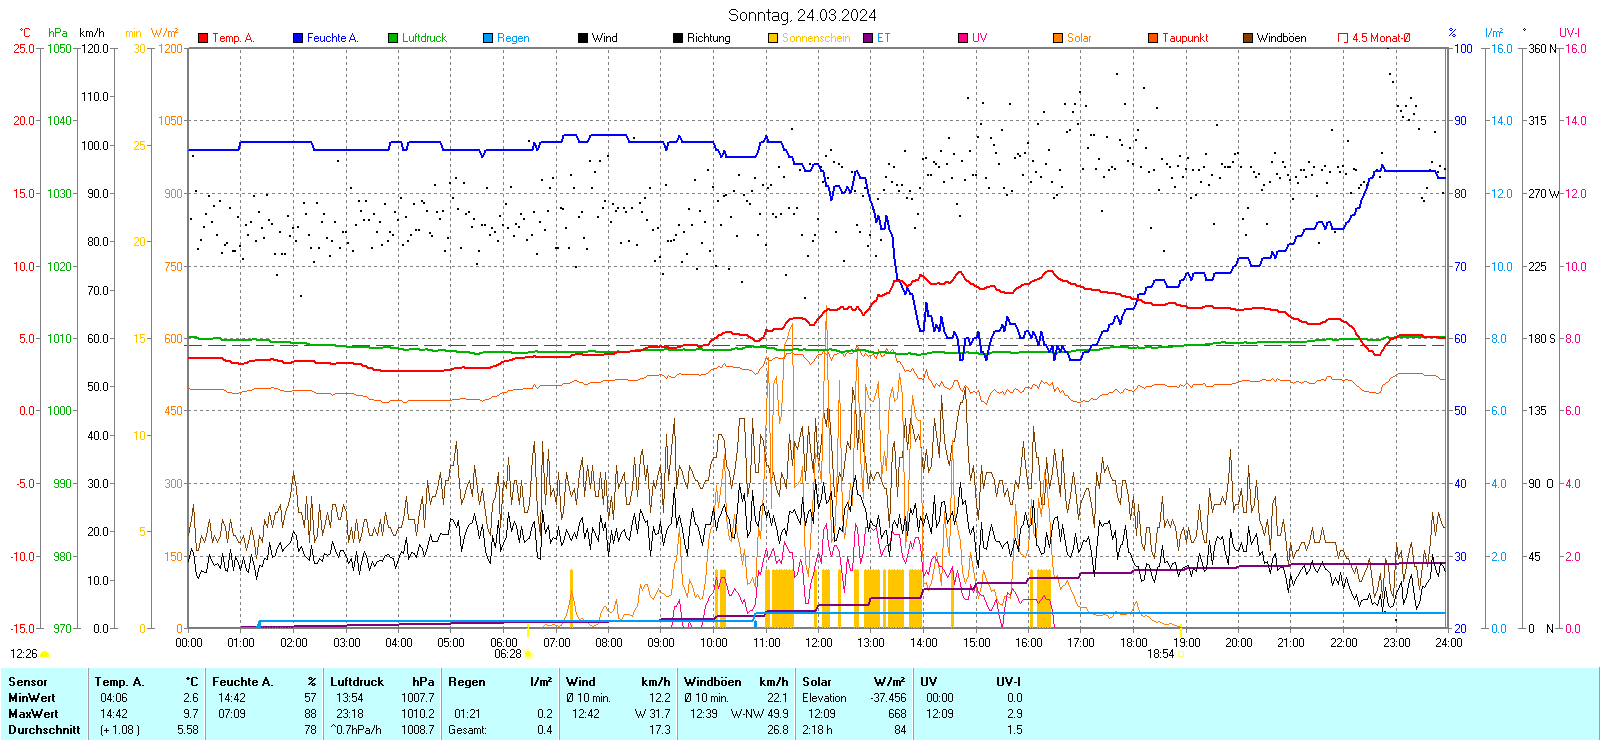Click the sunset icon next to 18:54

point(1180,654)
